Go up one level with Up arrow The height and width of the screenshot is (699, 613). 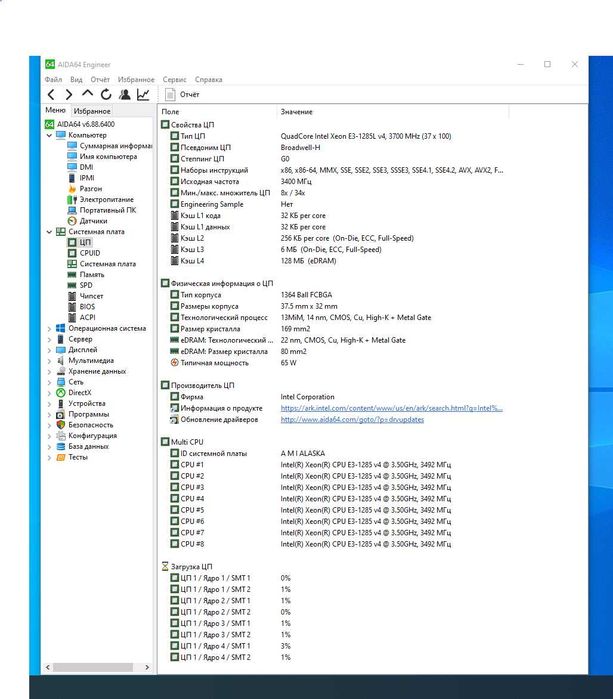pyautogui.click(x=87, y=94)
